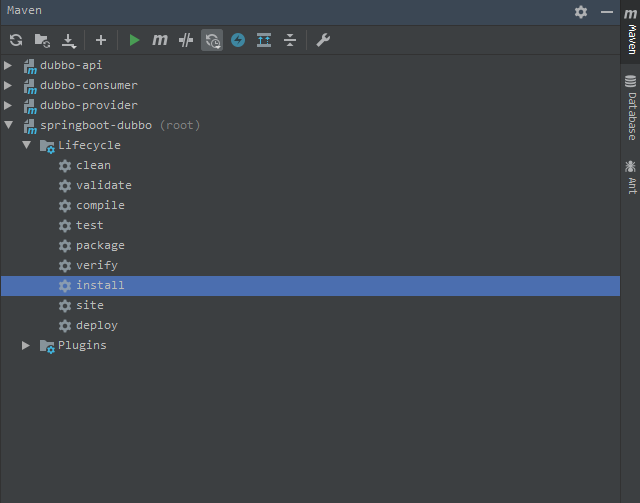This screenshot has height=503, width=640.
Task: Collapse the Lifecycle folder
Action: tap(27, 145)
